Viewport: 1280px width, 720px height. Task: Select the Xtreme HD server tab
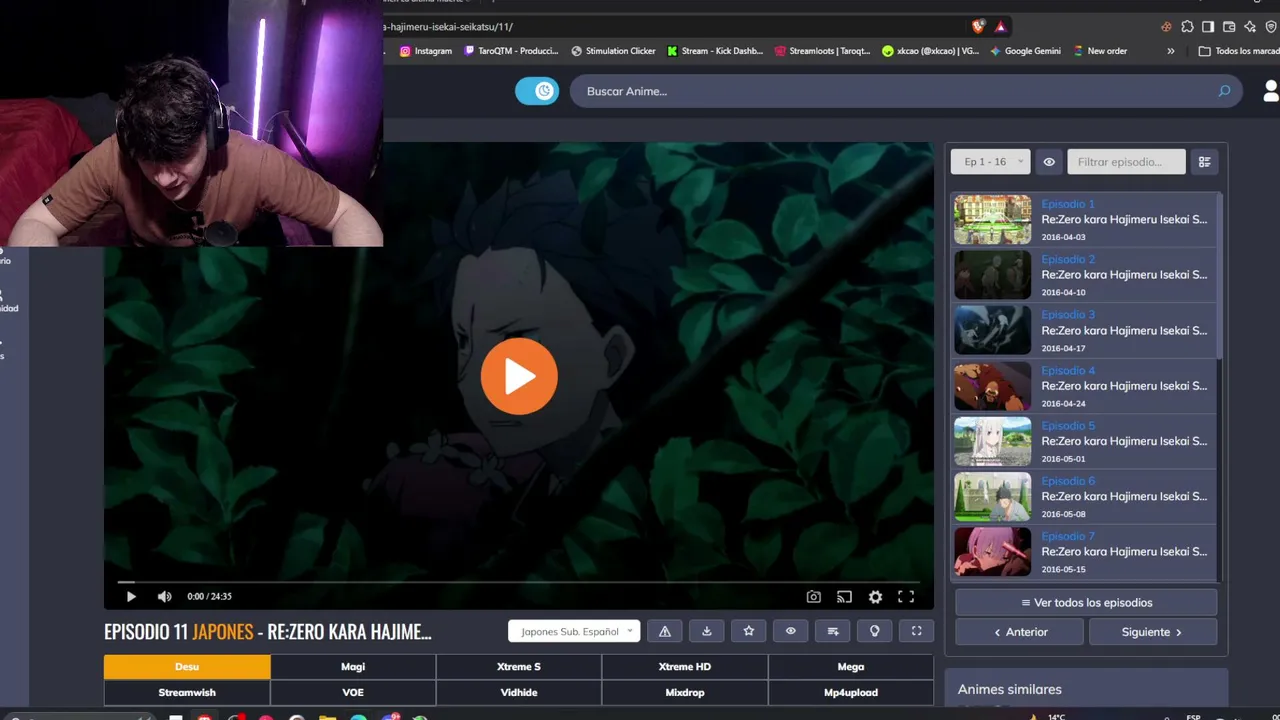(x=685, y=667)
